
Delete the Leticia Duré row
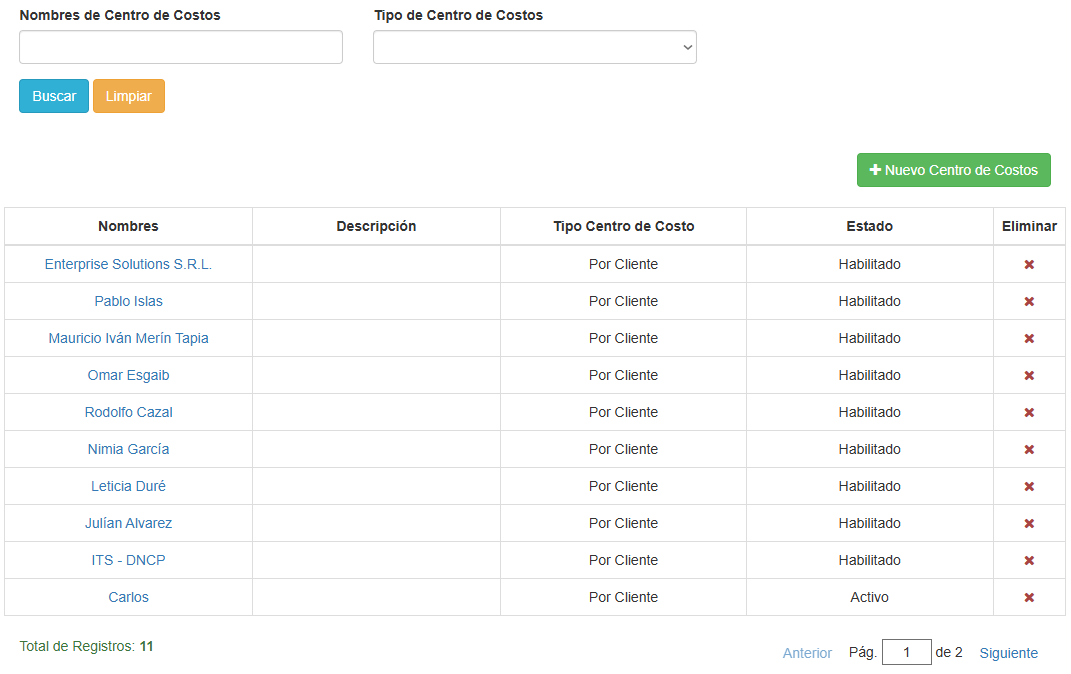pyautogui.click(x=1029, y=487)
